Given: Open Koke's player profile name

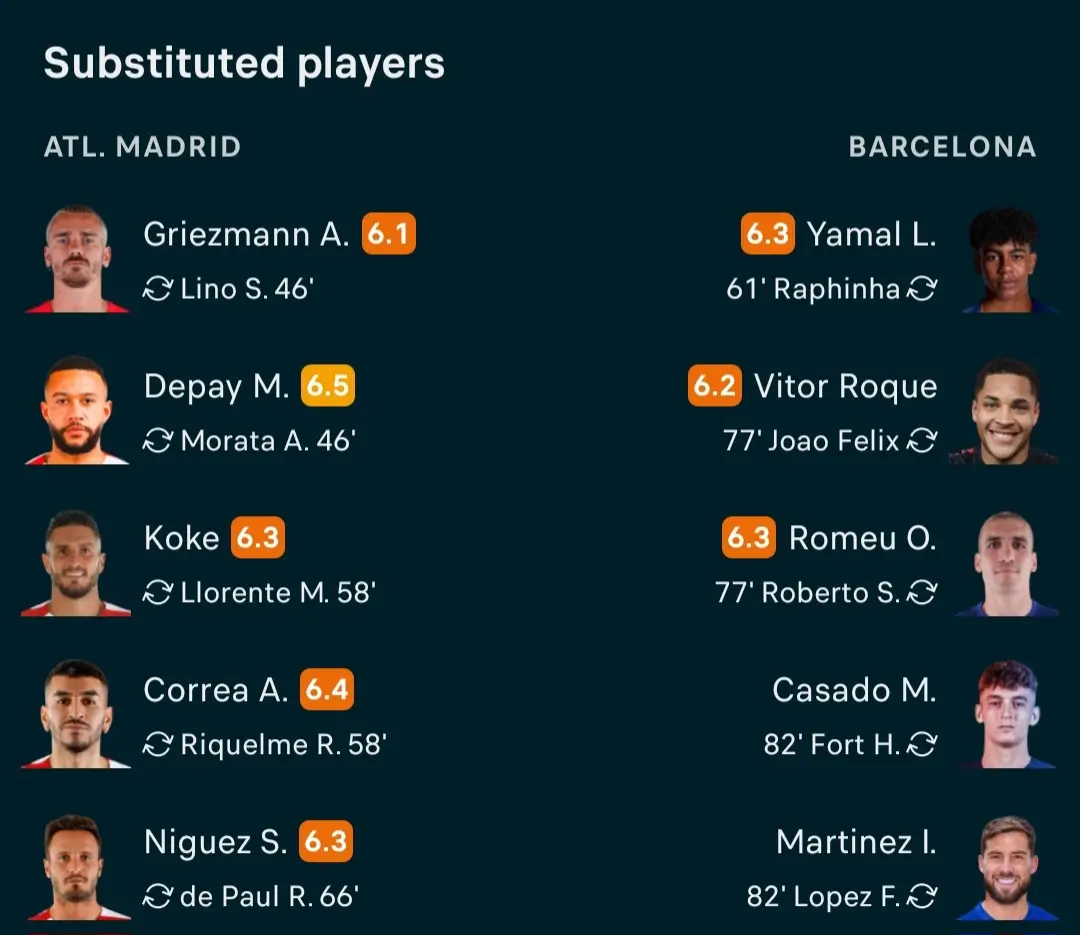Looking at the screenshot, I should 181,538.
